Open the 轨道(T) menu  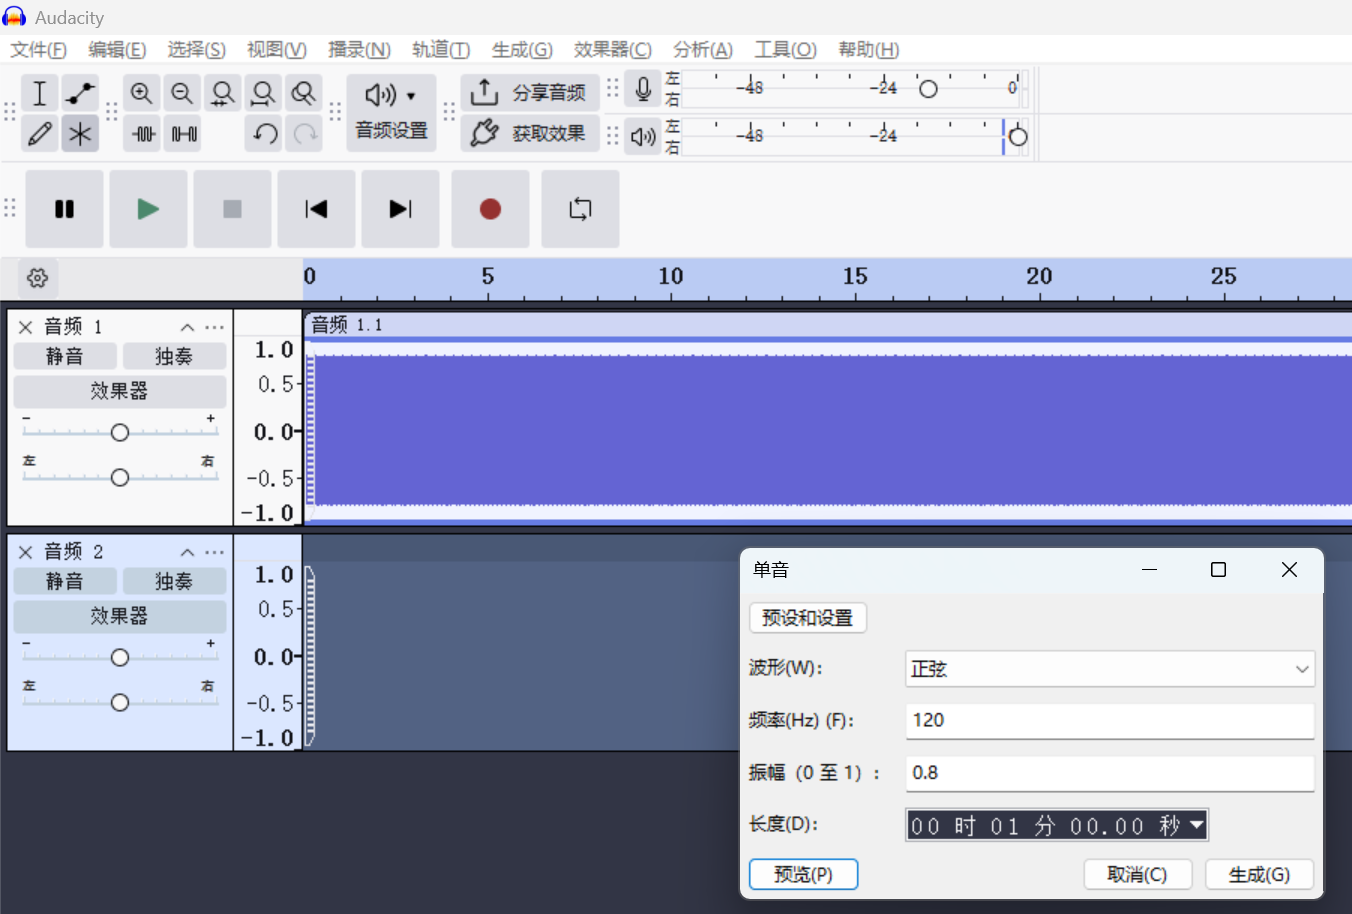click(441, 50)
